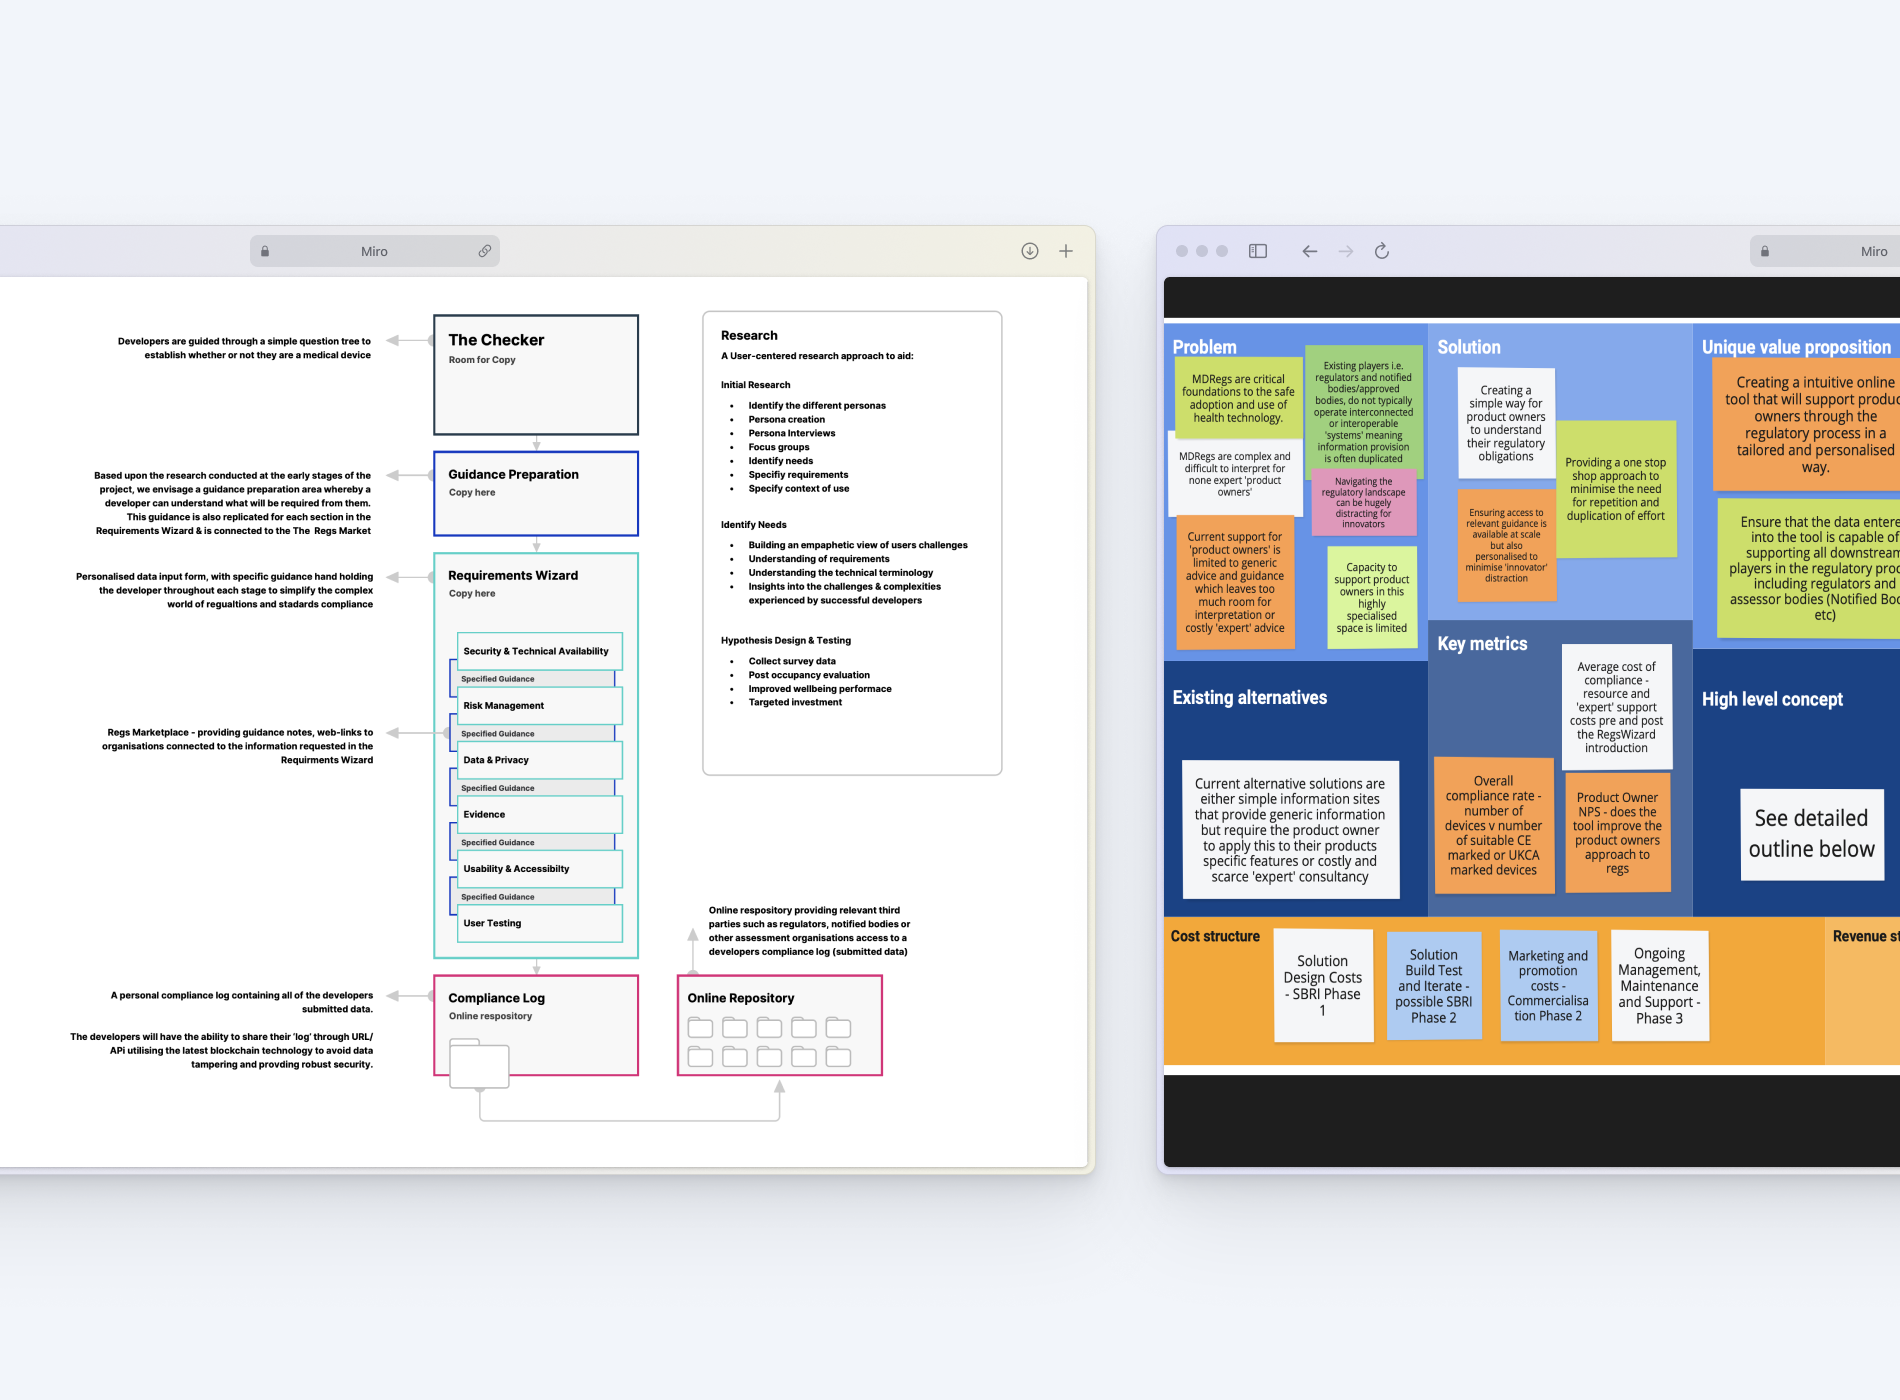Select Unique value proposition heading

click(1797, 347)
